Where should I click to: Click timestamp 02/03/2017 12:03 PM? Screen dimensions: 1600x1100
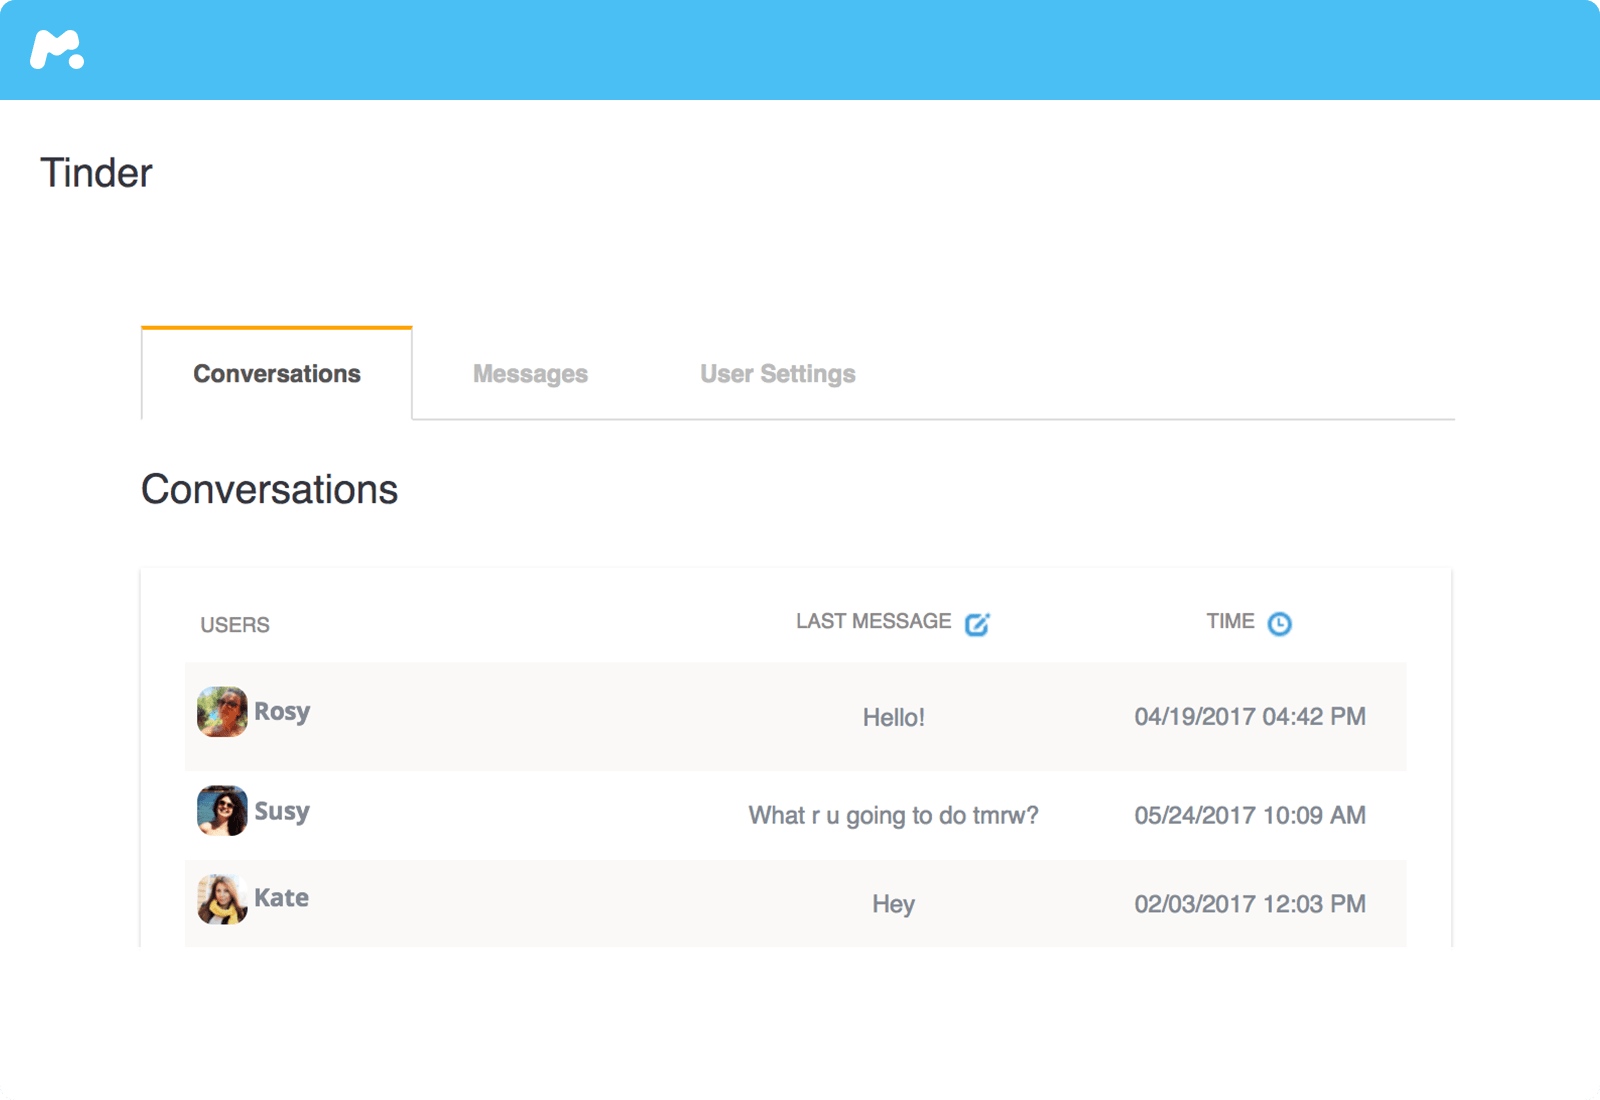1250,904
